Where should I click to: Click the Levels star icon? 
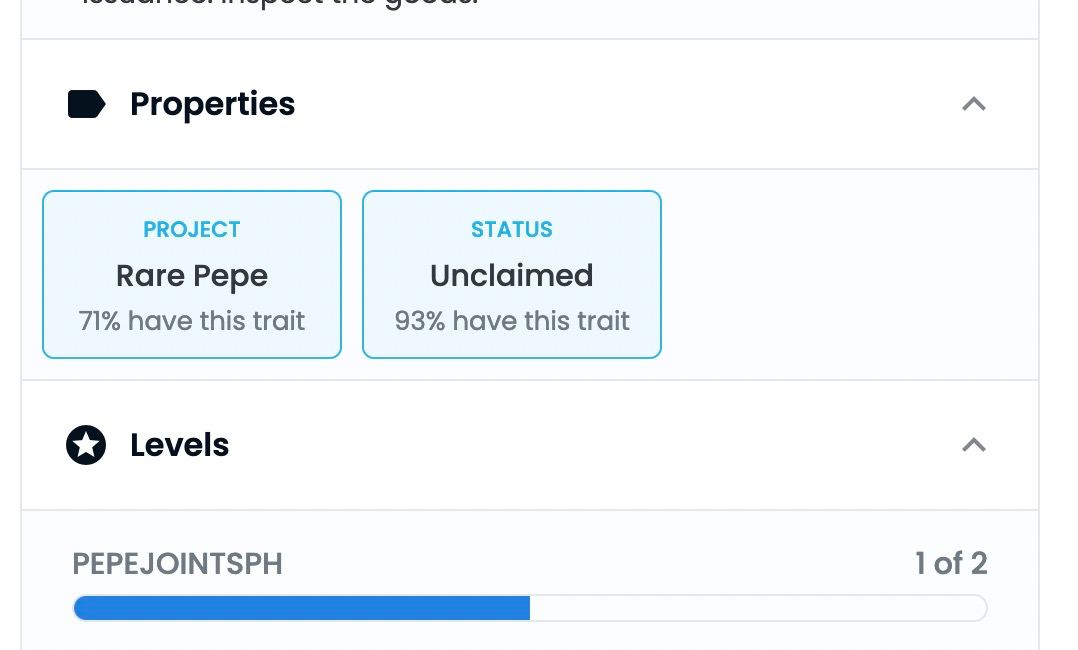86,445
